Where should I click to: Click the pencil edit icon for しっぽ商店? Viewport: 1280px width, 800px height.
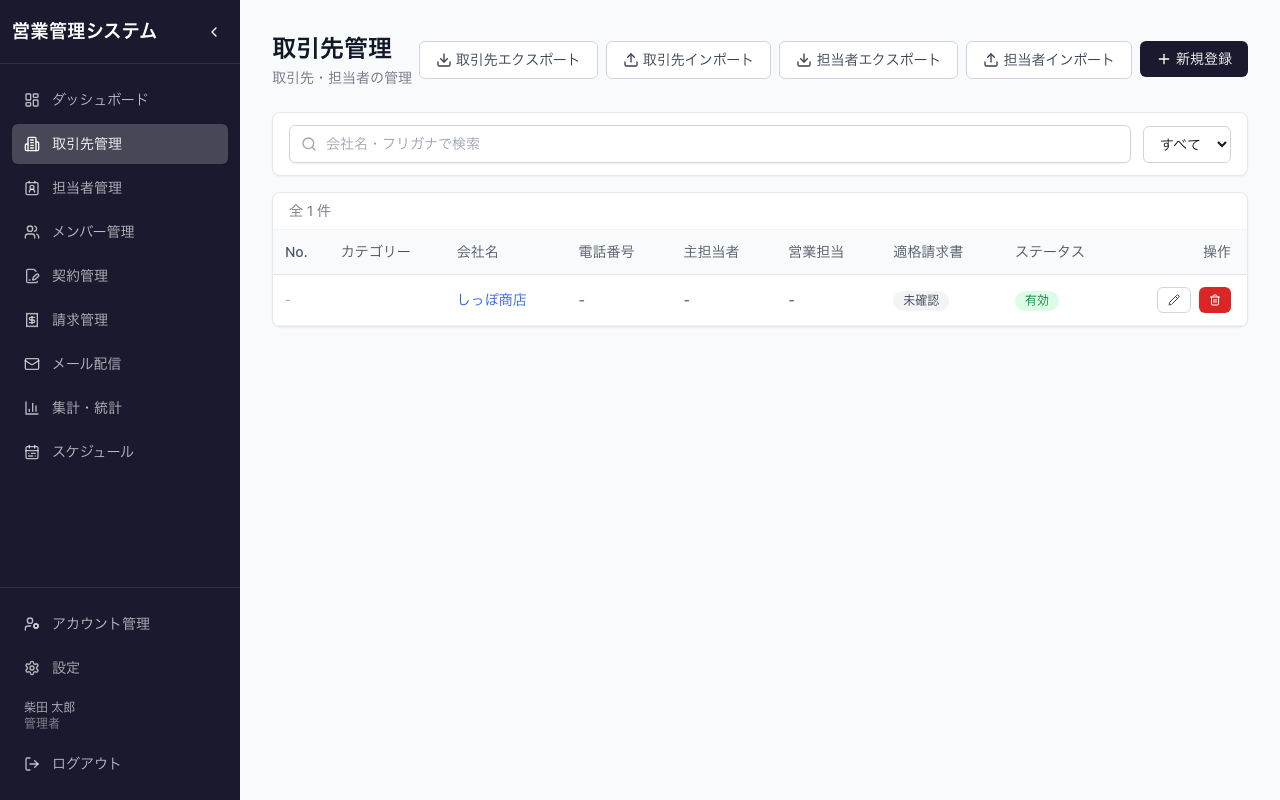tap(1174, 300)
